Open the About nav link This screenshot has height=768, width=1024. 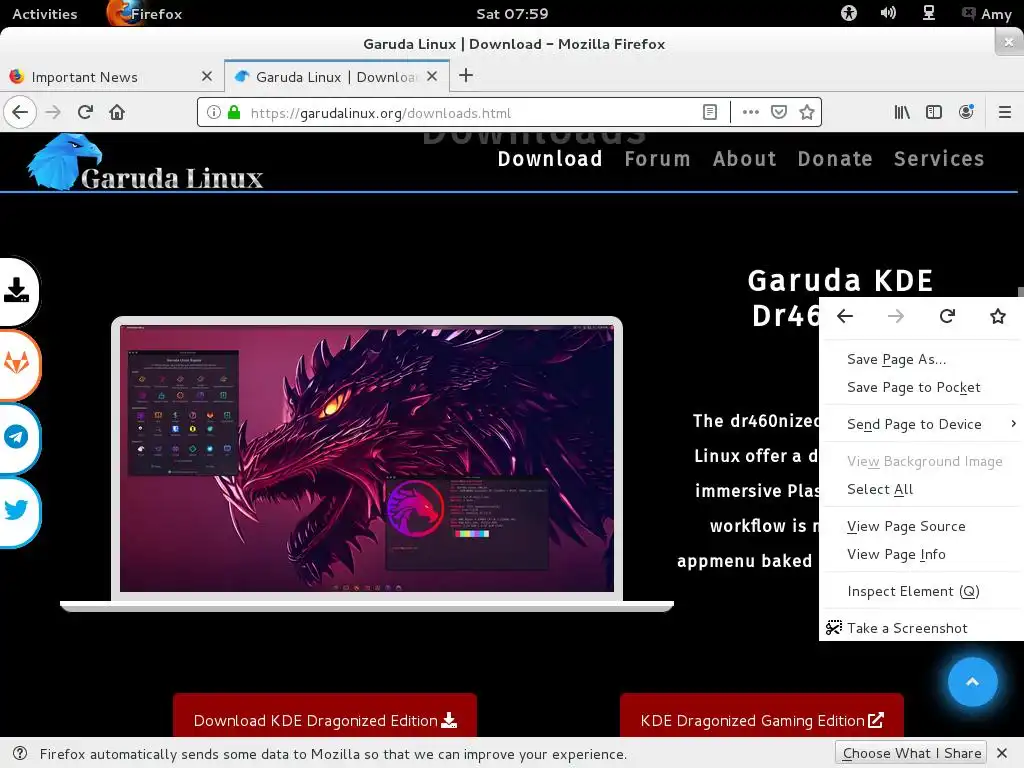coord(744,159)
